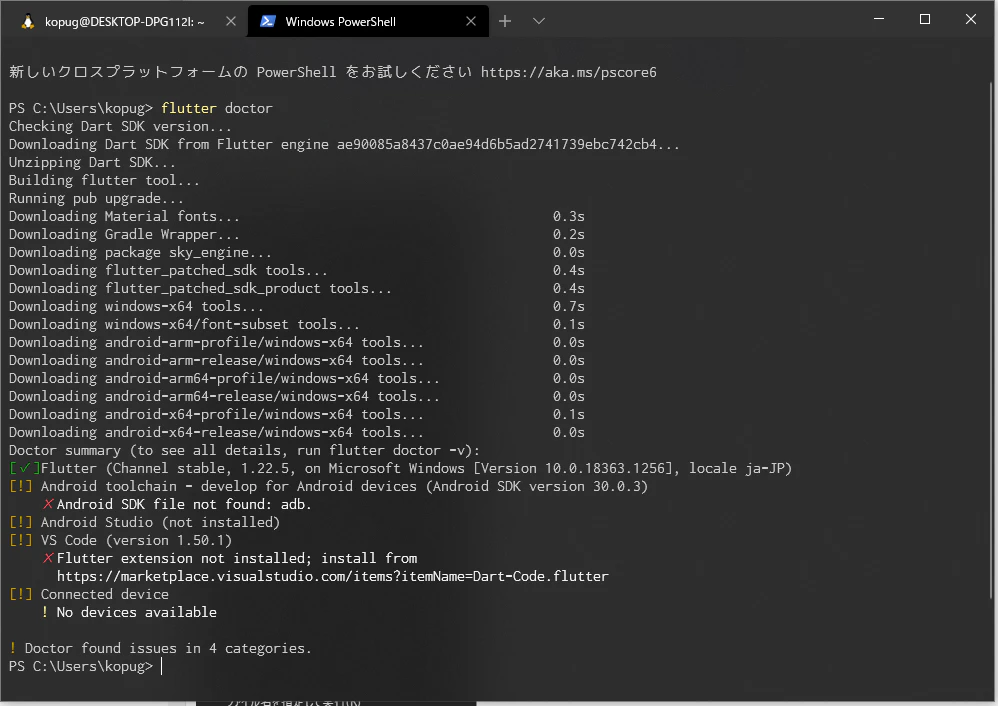Click the '0.7s' download time value
Image resolution: width=998 pixels, height=706 pixels.
point(568,307)
